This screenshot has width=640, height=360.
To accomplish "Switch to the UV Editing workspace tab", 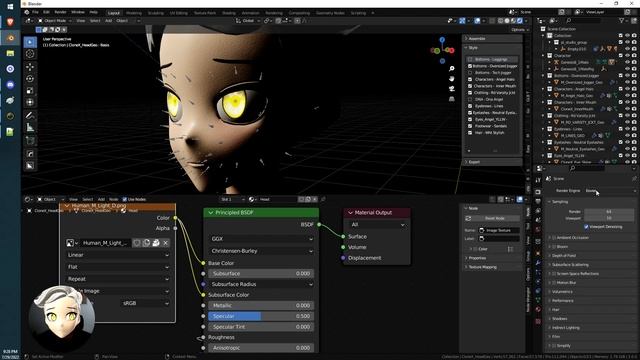I will [179, 13].
